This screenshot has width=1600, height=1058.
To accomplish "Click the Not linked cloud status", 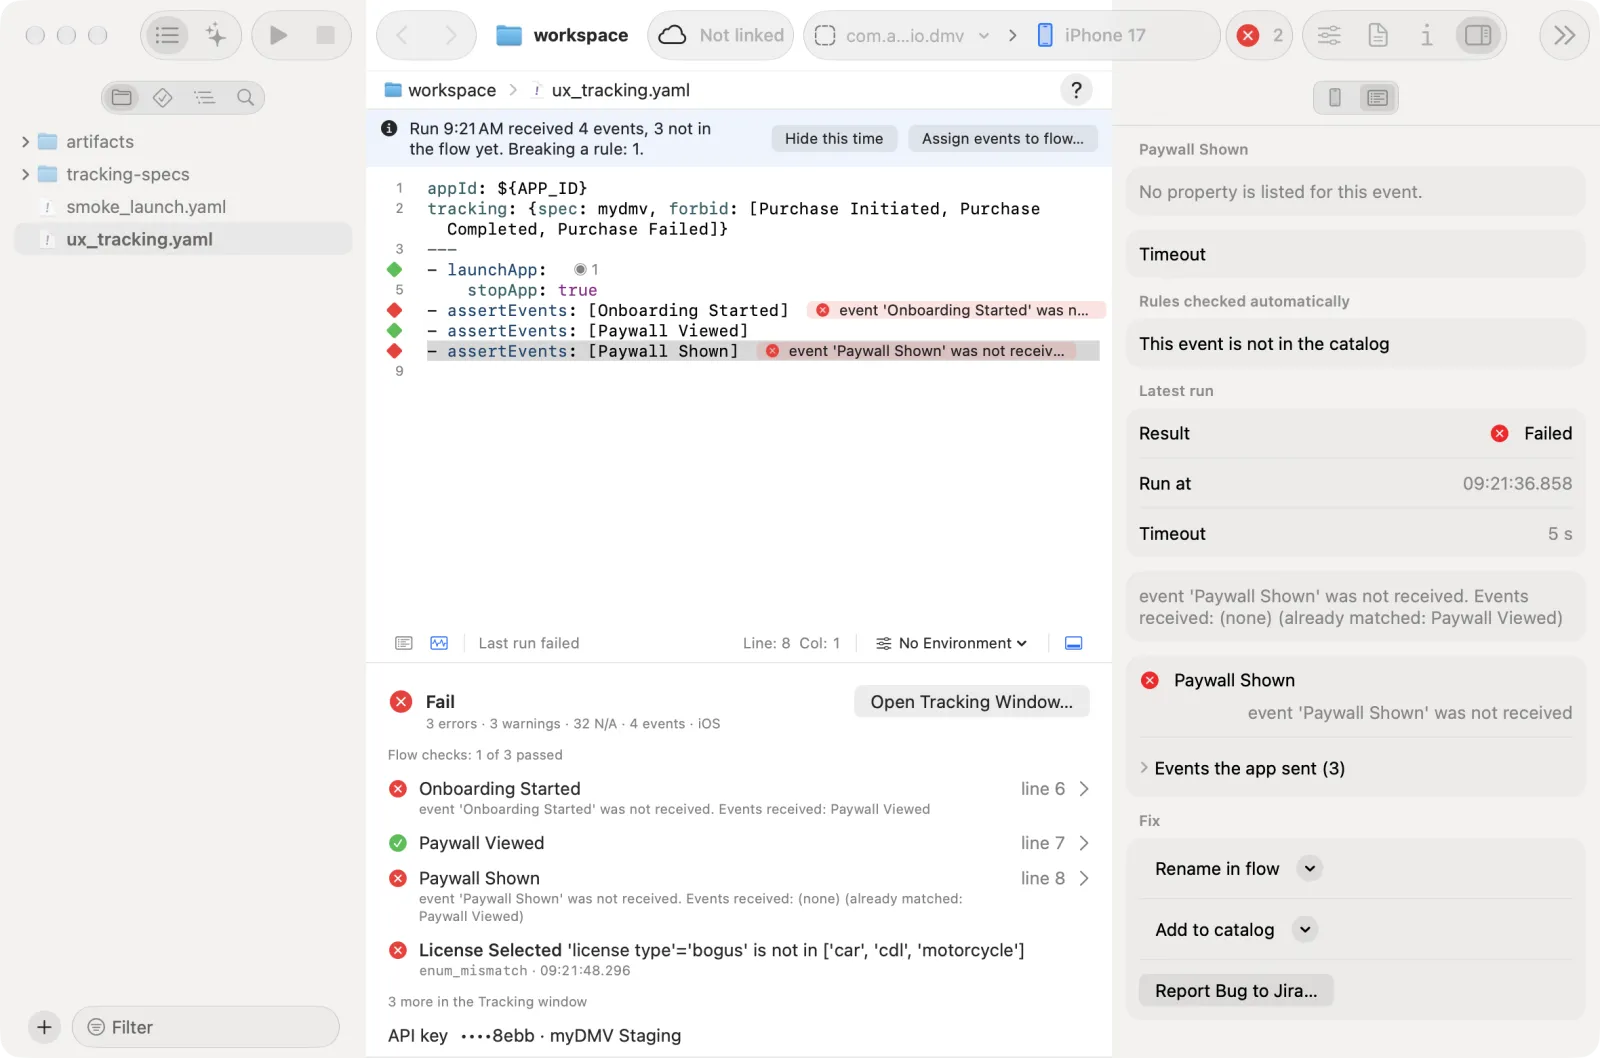I will [x=721, y=35].
